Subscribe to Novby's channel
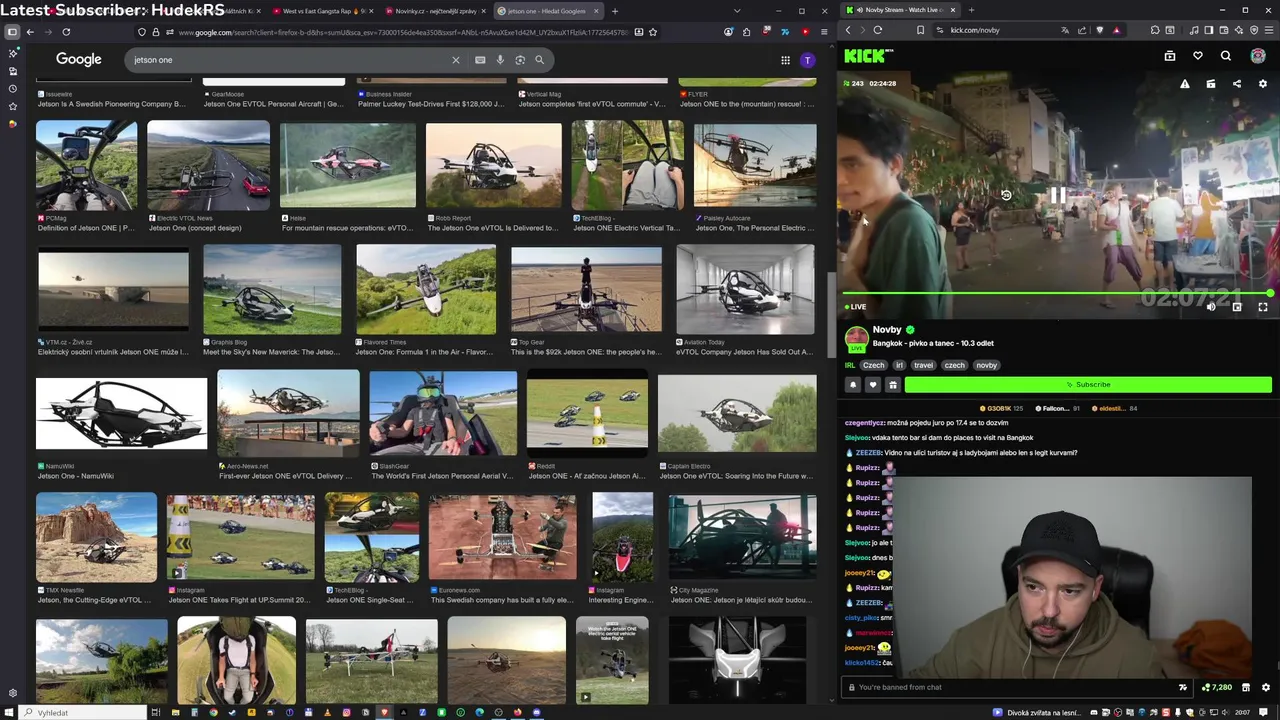Viewport: 1280px width, 720px height. coord(1088,385)
